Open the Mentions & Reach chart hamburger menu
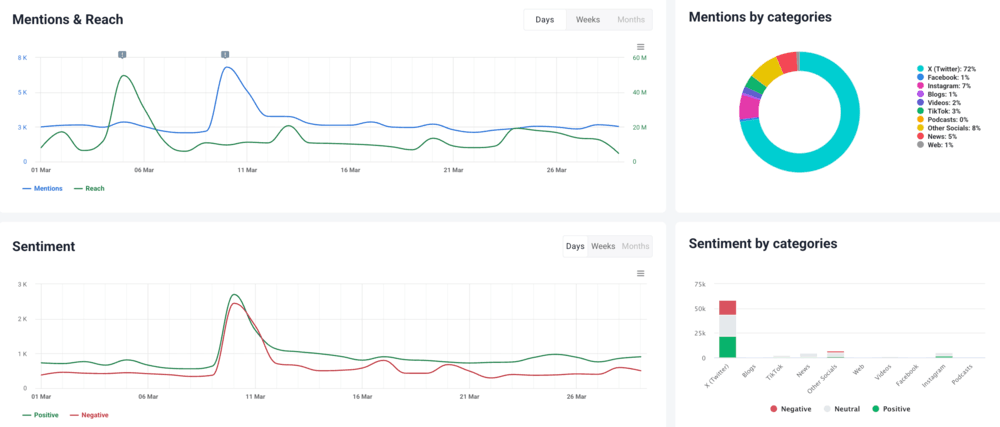 click(641, 47)
